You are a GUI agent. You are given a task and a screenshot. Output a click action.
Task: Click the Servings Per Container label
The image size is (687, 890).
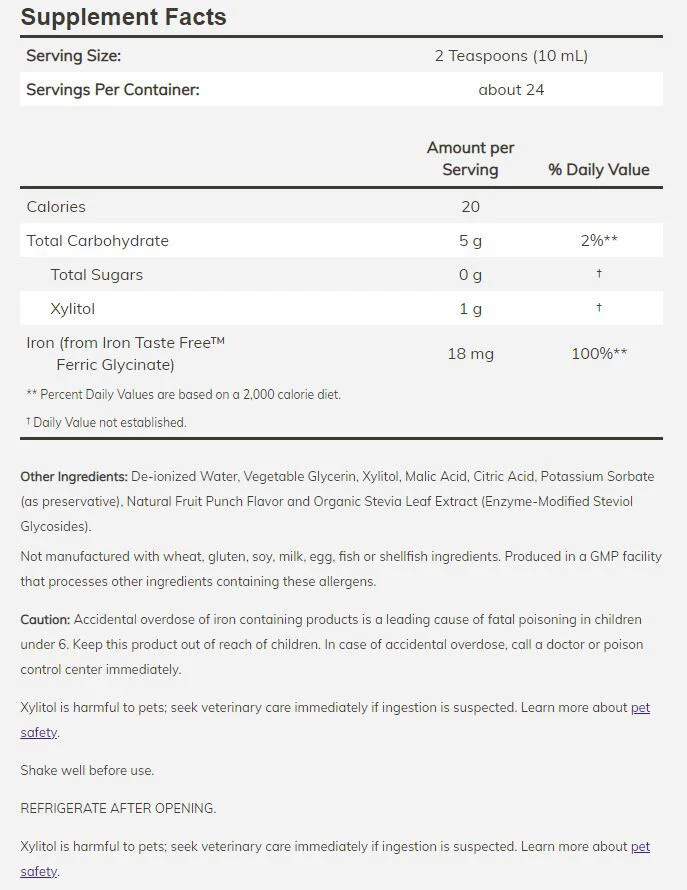click(113, 90)
